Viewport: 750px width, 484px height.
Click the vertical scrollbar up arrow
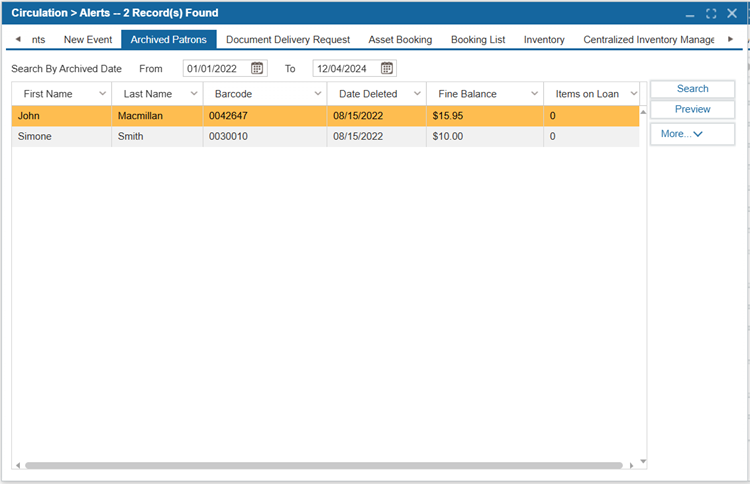643,112
